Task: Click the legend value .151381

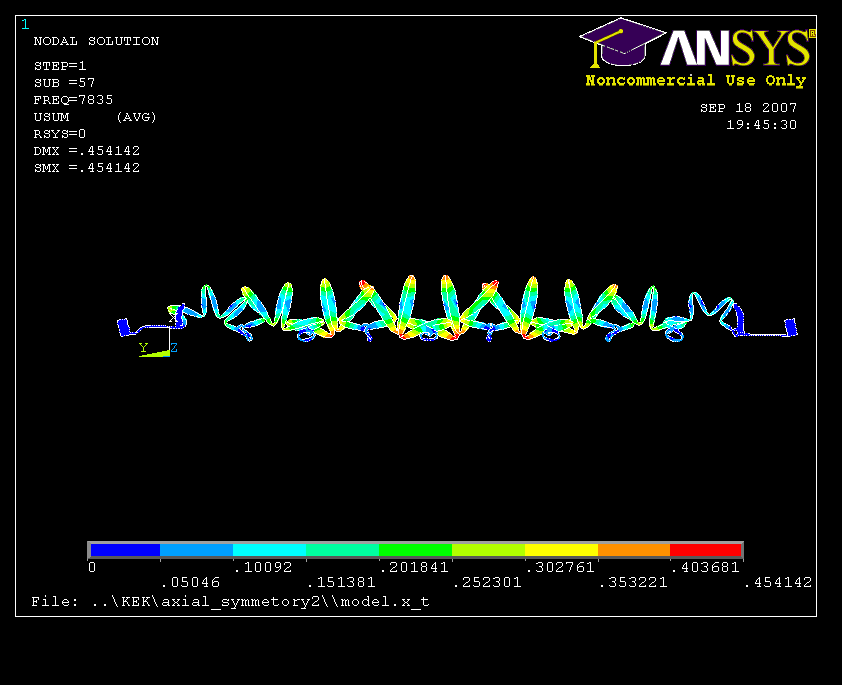Action: coord(341,582)
